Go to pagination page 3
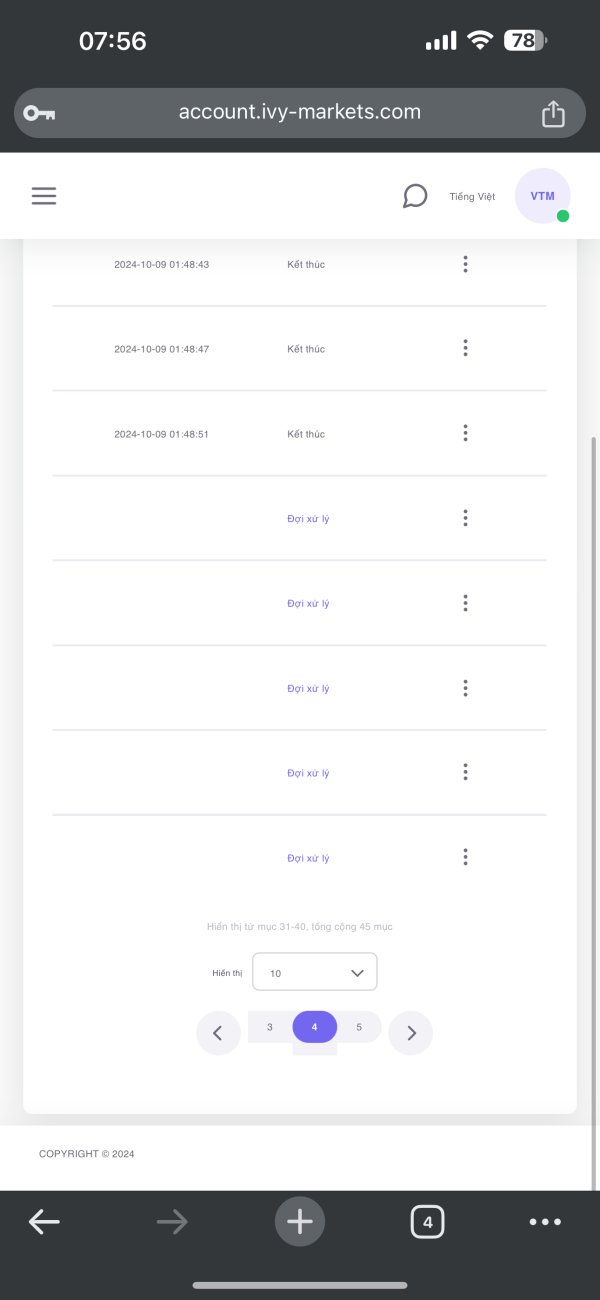Screen dimensions: 600x1300 (x=270, y=1027)
